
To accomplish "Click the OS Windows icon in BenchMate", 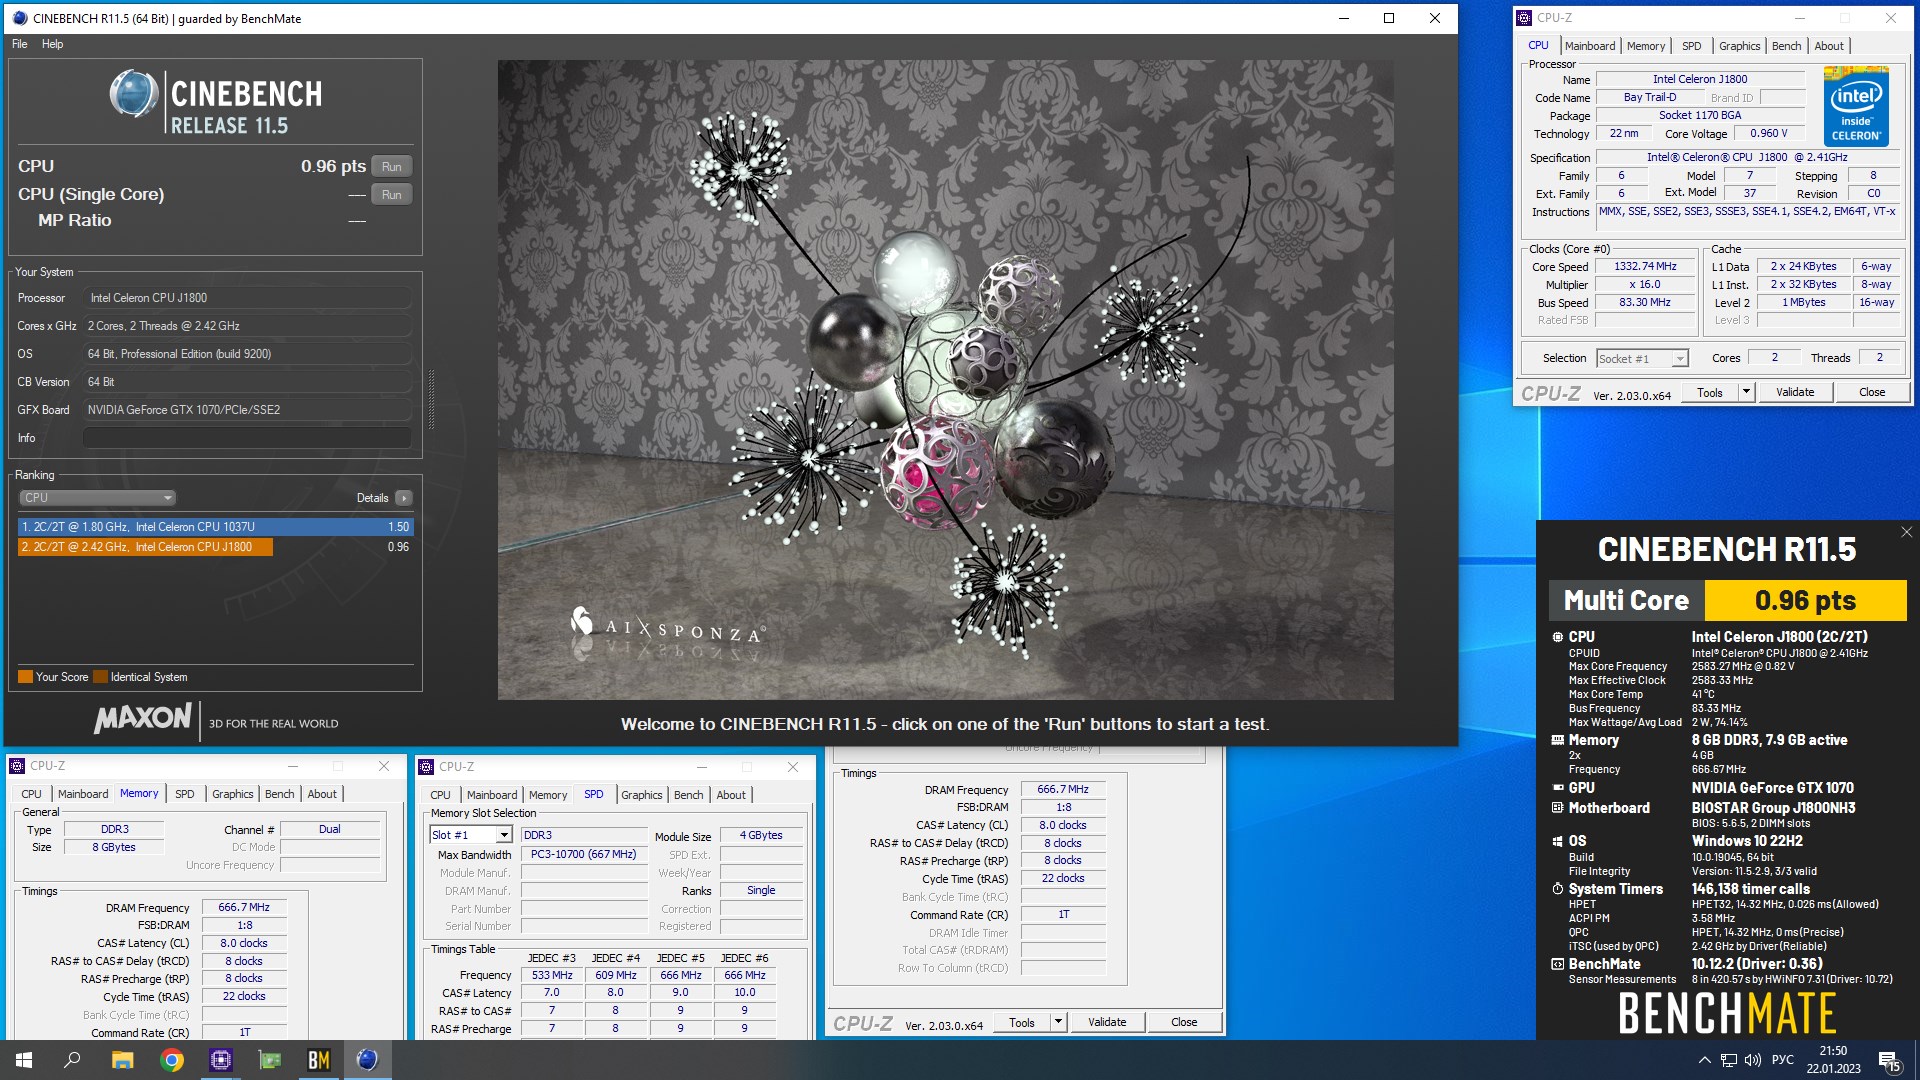I will (1557, 842).
